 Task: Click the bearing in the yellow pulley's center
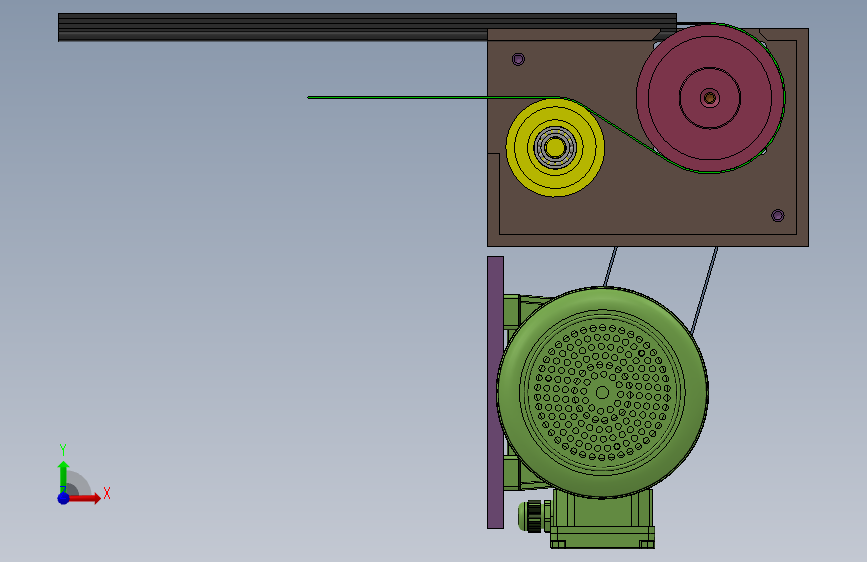point(555,148)
